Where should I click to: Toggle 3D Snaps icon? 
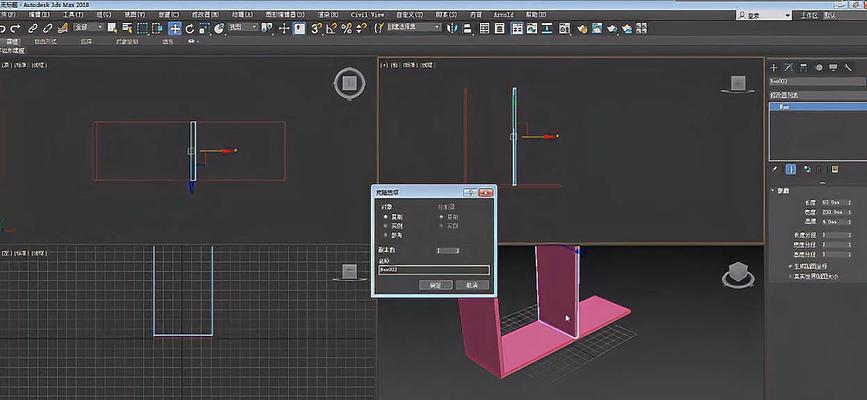coord(316,28)
